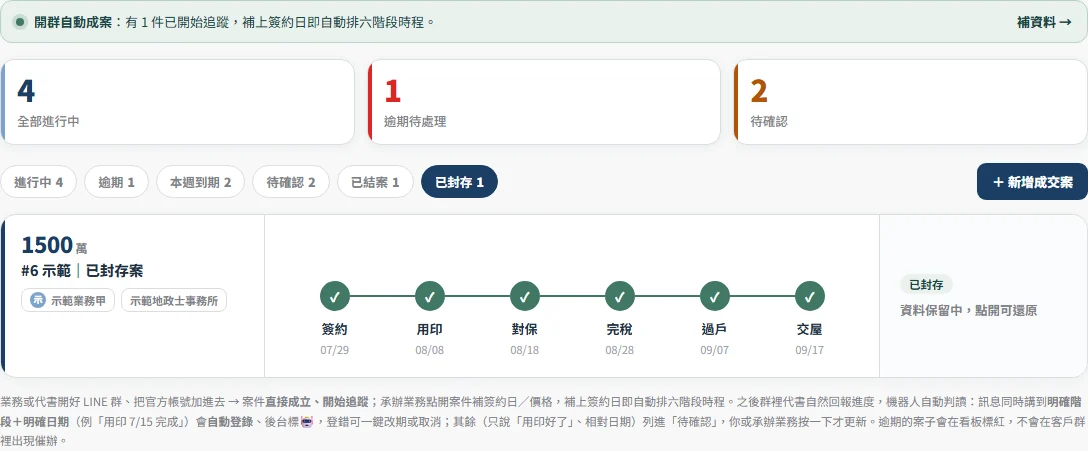Viewport: 1088px width, 451px height.
Task: Click the 1500 萬 price value
Action: pos(54,245)
